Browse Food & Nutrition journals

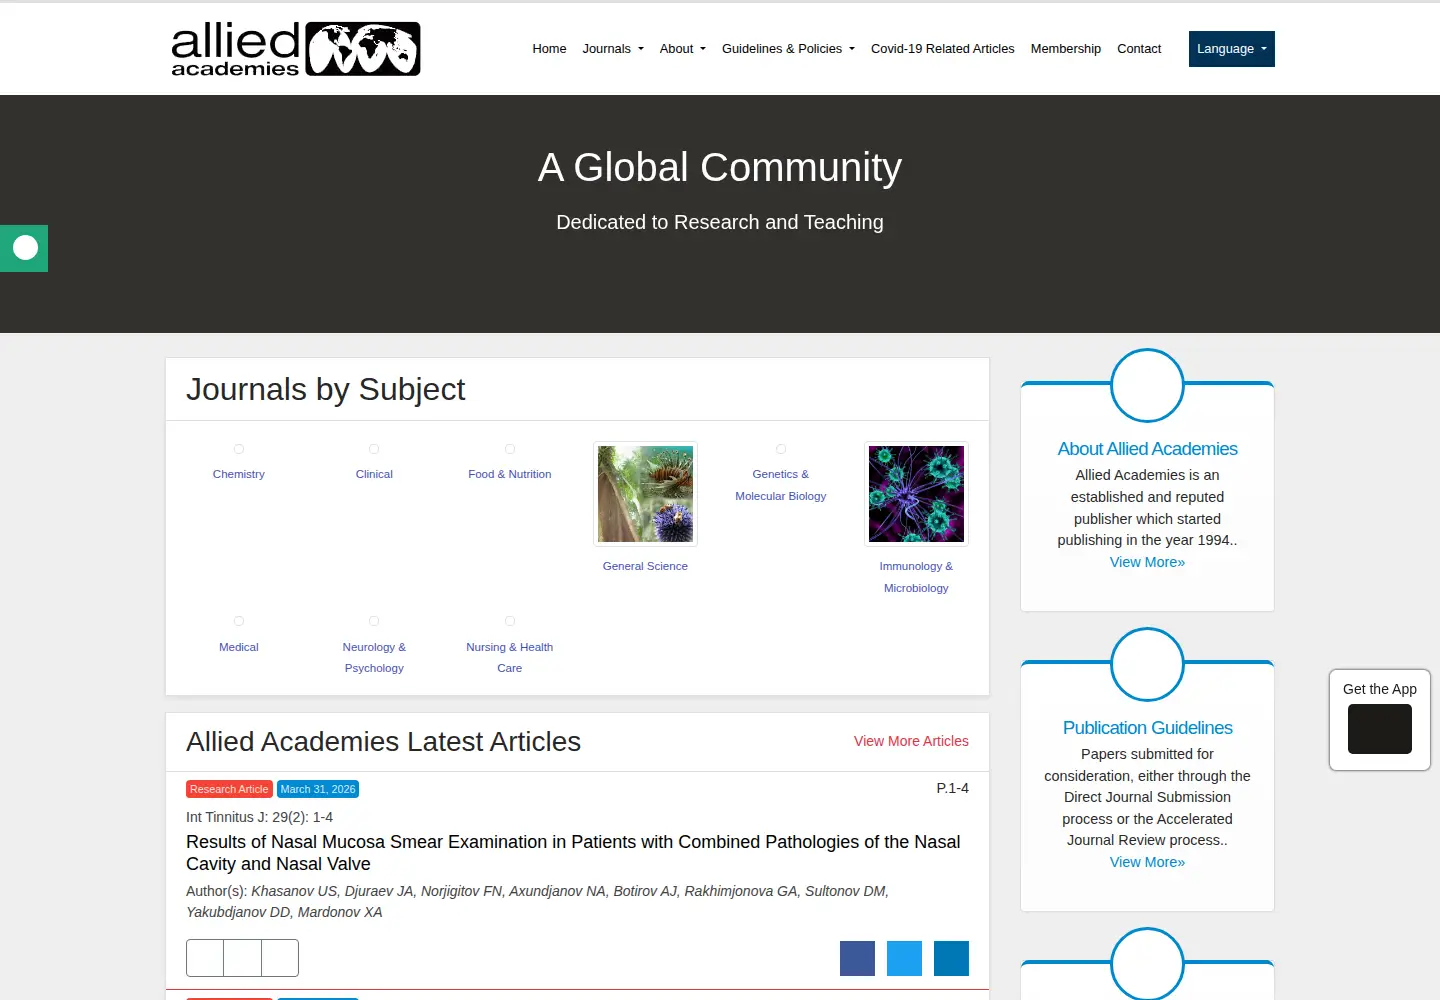coord(510,474)
